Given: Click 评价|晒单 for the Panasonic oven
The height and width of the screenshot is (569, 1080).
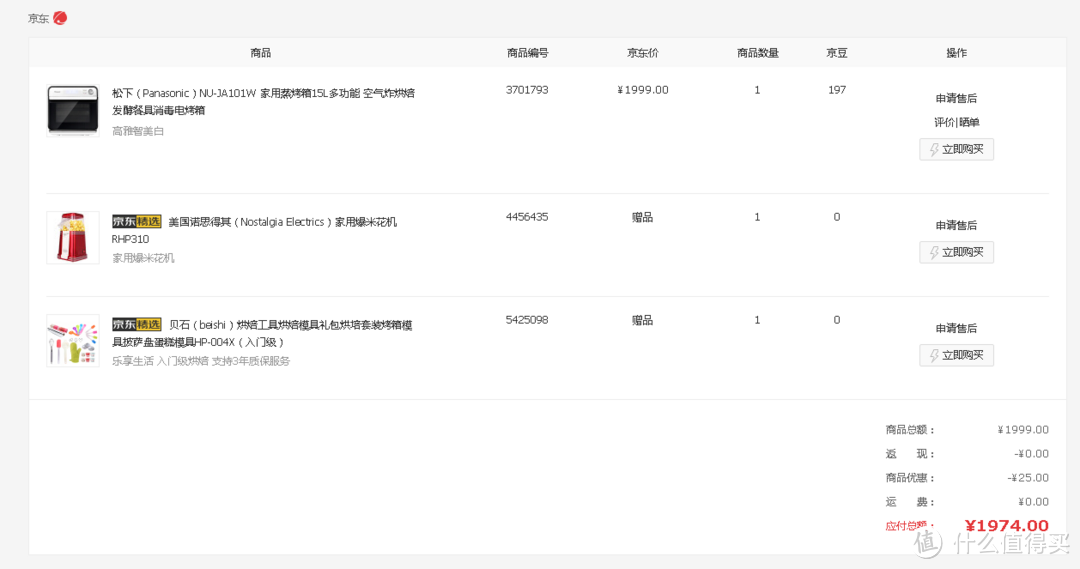Looking at the screenshot, I should tap(956, 123).
